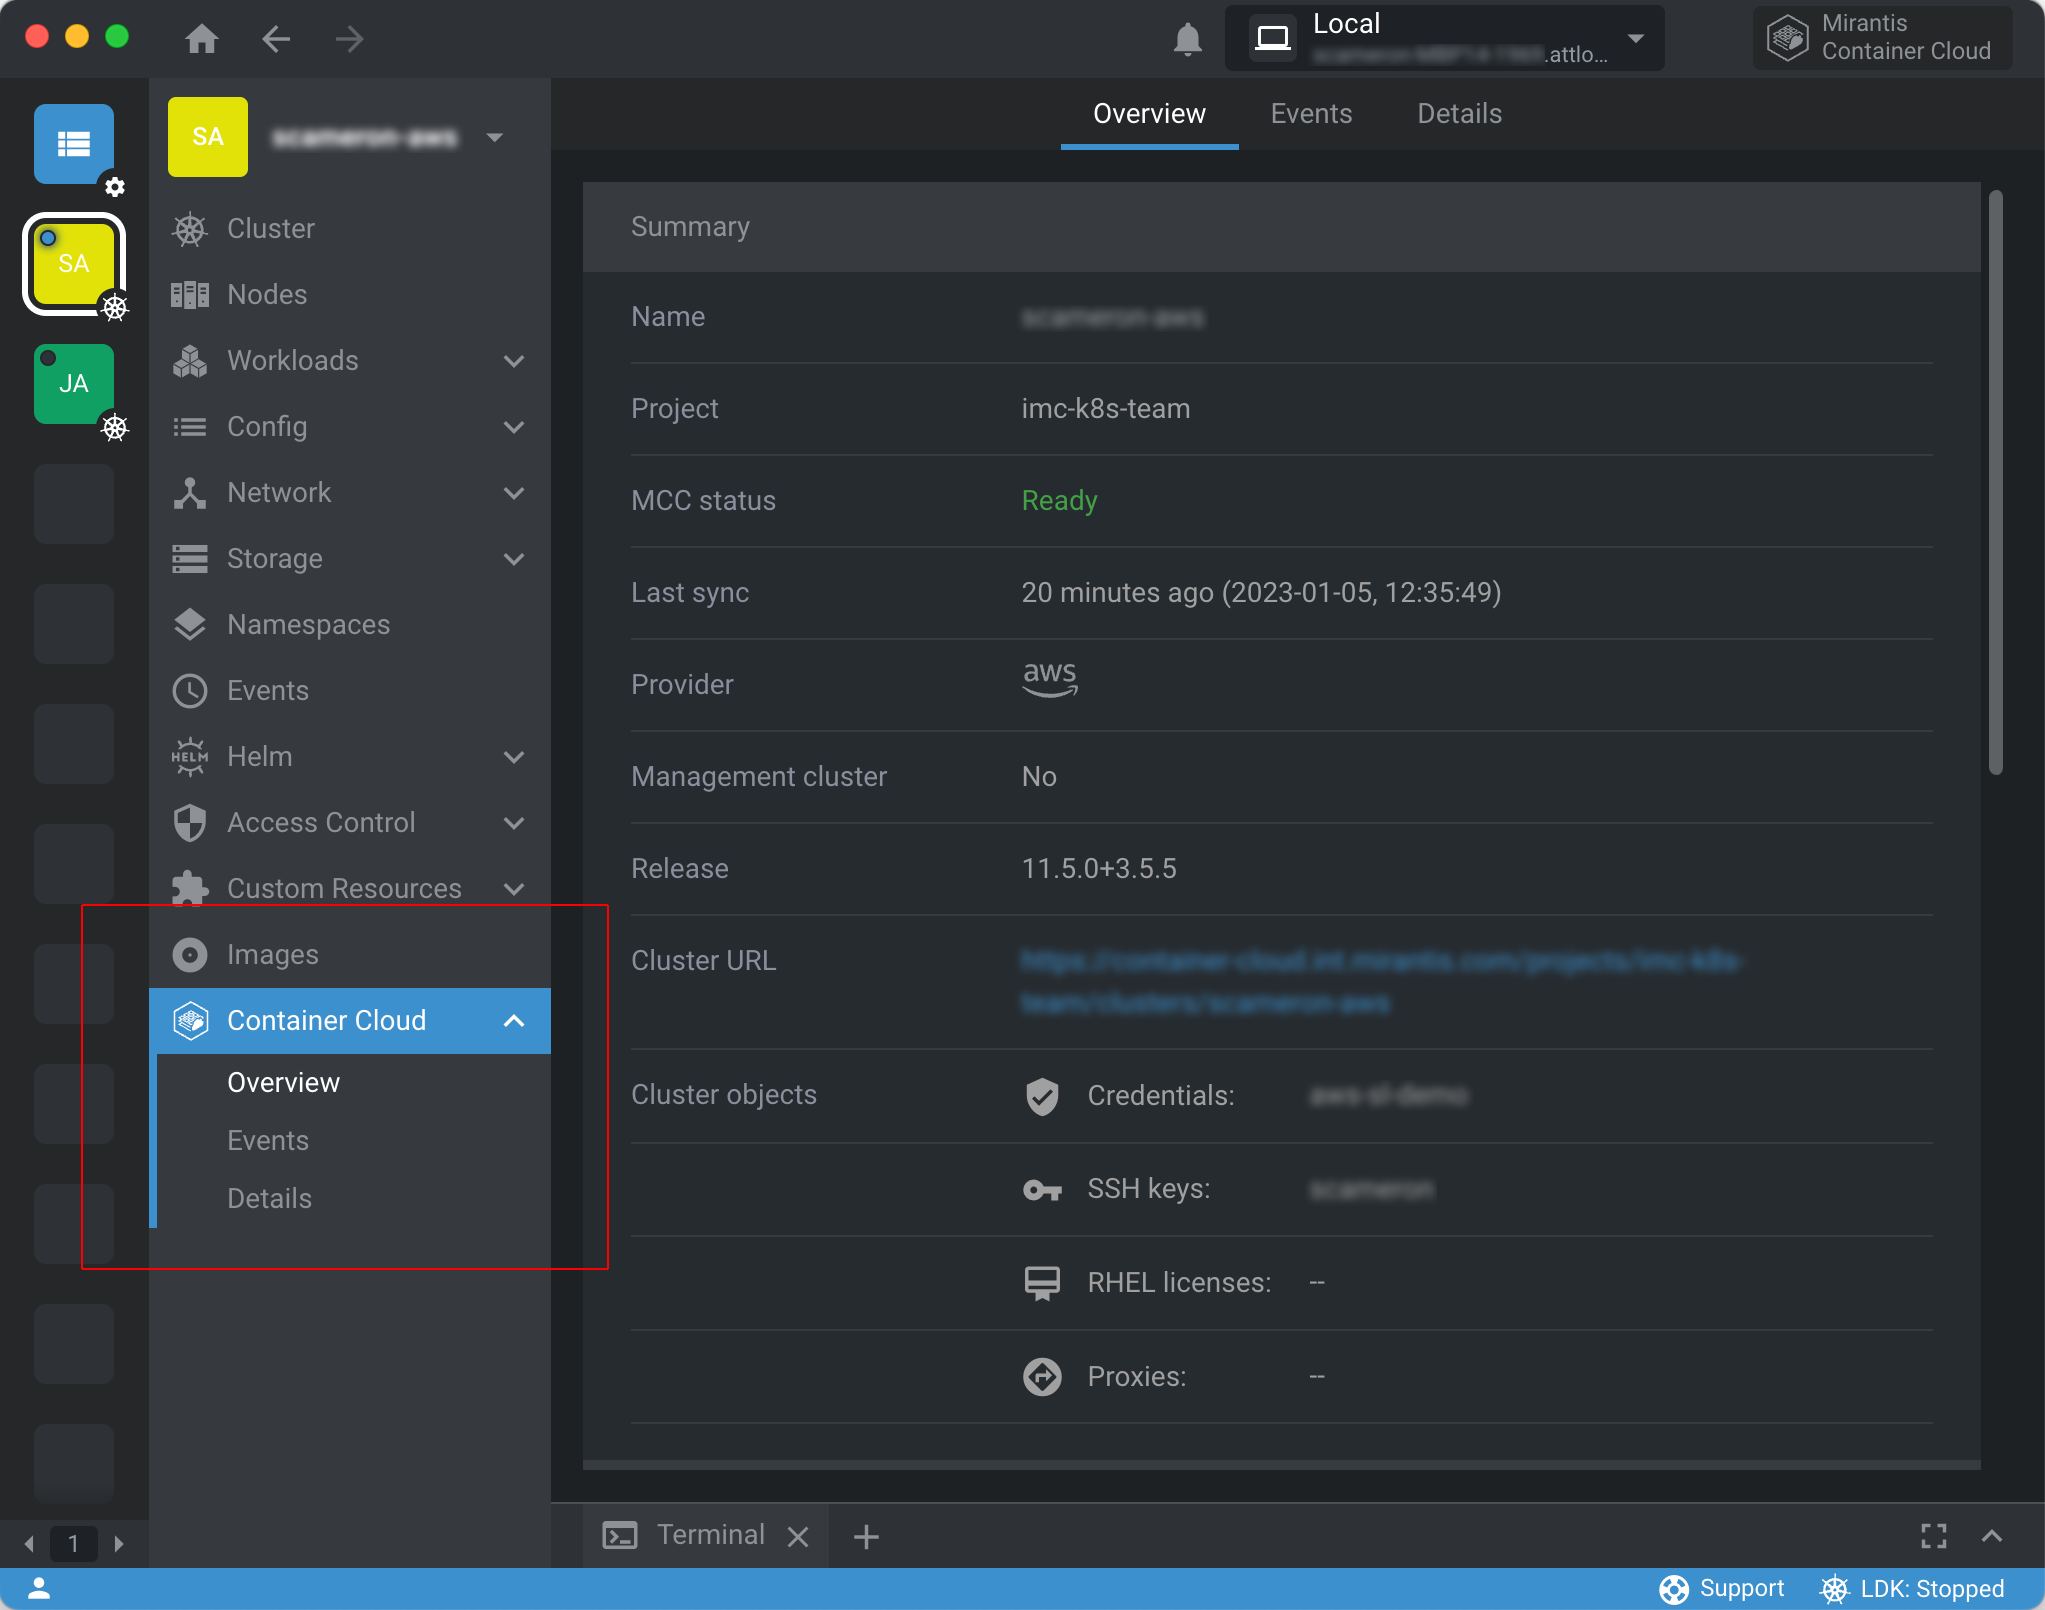Click the Helm icon in navigation menu
This screenshot has height=1610, width=2045.
pos(191,755)
